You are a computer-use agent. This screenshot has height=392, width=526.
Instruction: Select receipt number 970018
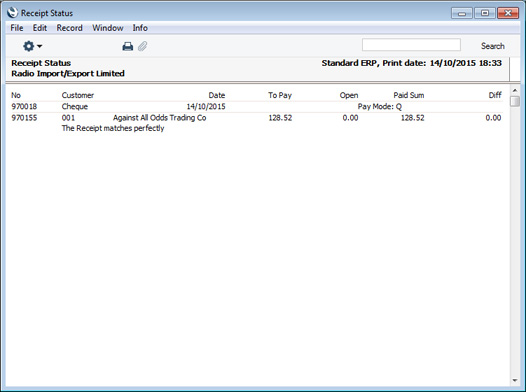coord(24,107)
